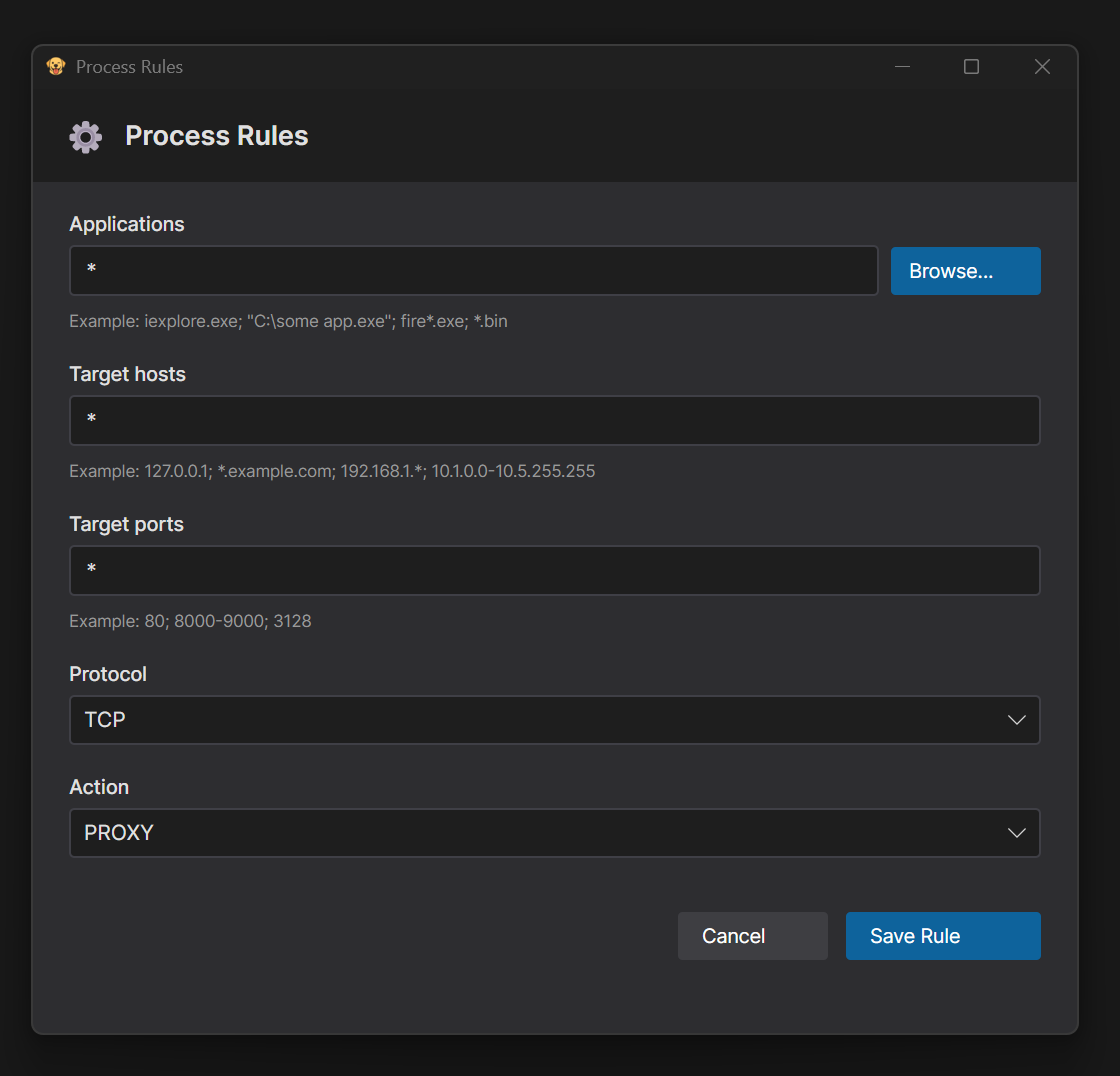The width and height of the screenshot is (1120, 1076).
Task: Click the Target ports label
Action: pyautogui.click(x=126, y=524)
